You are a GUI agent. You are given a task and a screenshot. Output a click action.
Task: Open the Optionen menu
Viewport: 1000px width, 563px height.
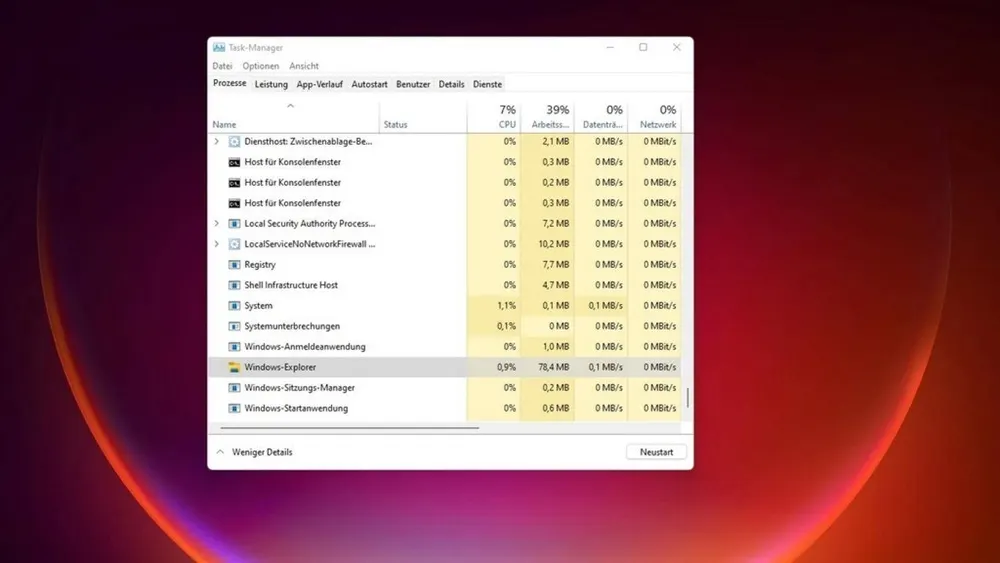[x=261, y=66]
